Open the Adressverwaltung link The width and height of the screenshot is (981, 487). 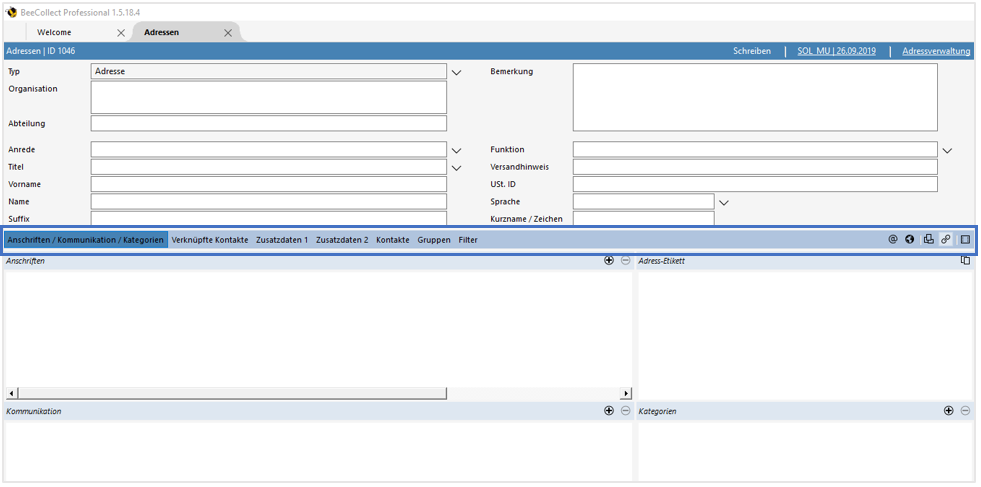937,51
